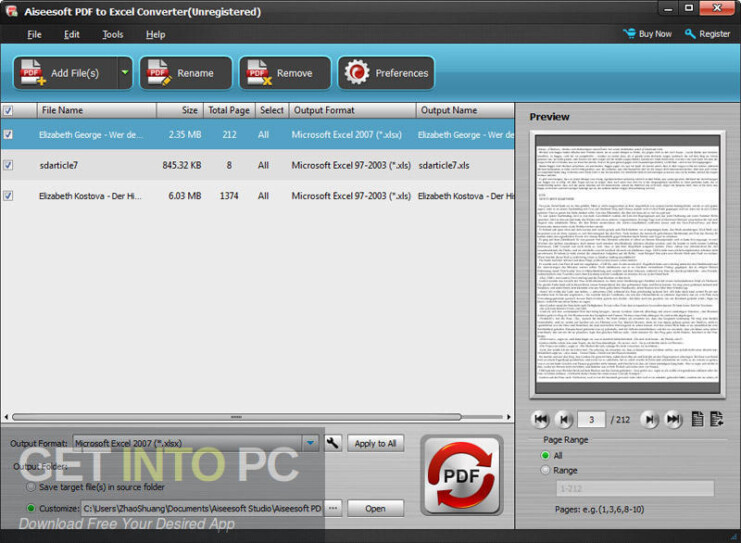Uncheck the Elizabeth Kostova file checkbox
This screenshot has width=741, height=543.
tap(8, 195)
